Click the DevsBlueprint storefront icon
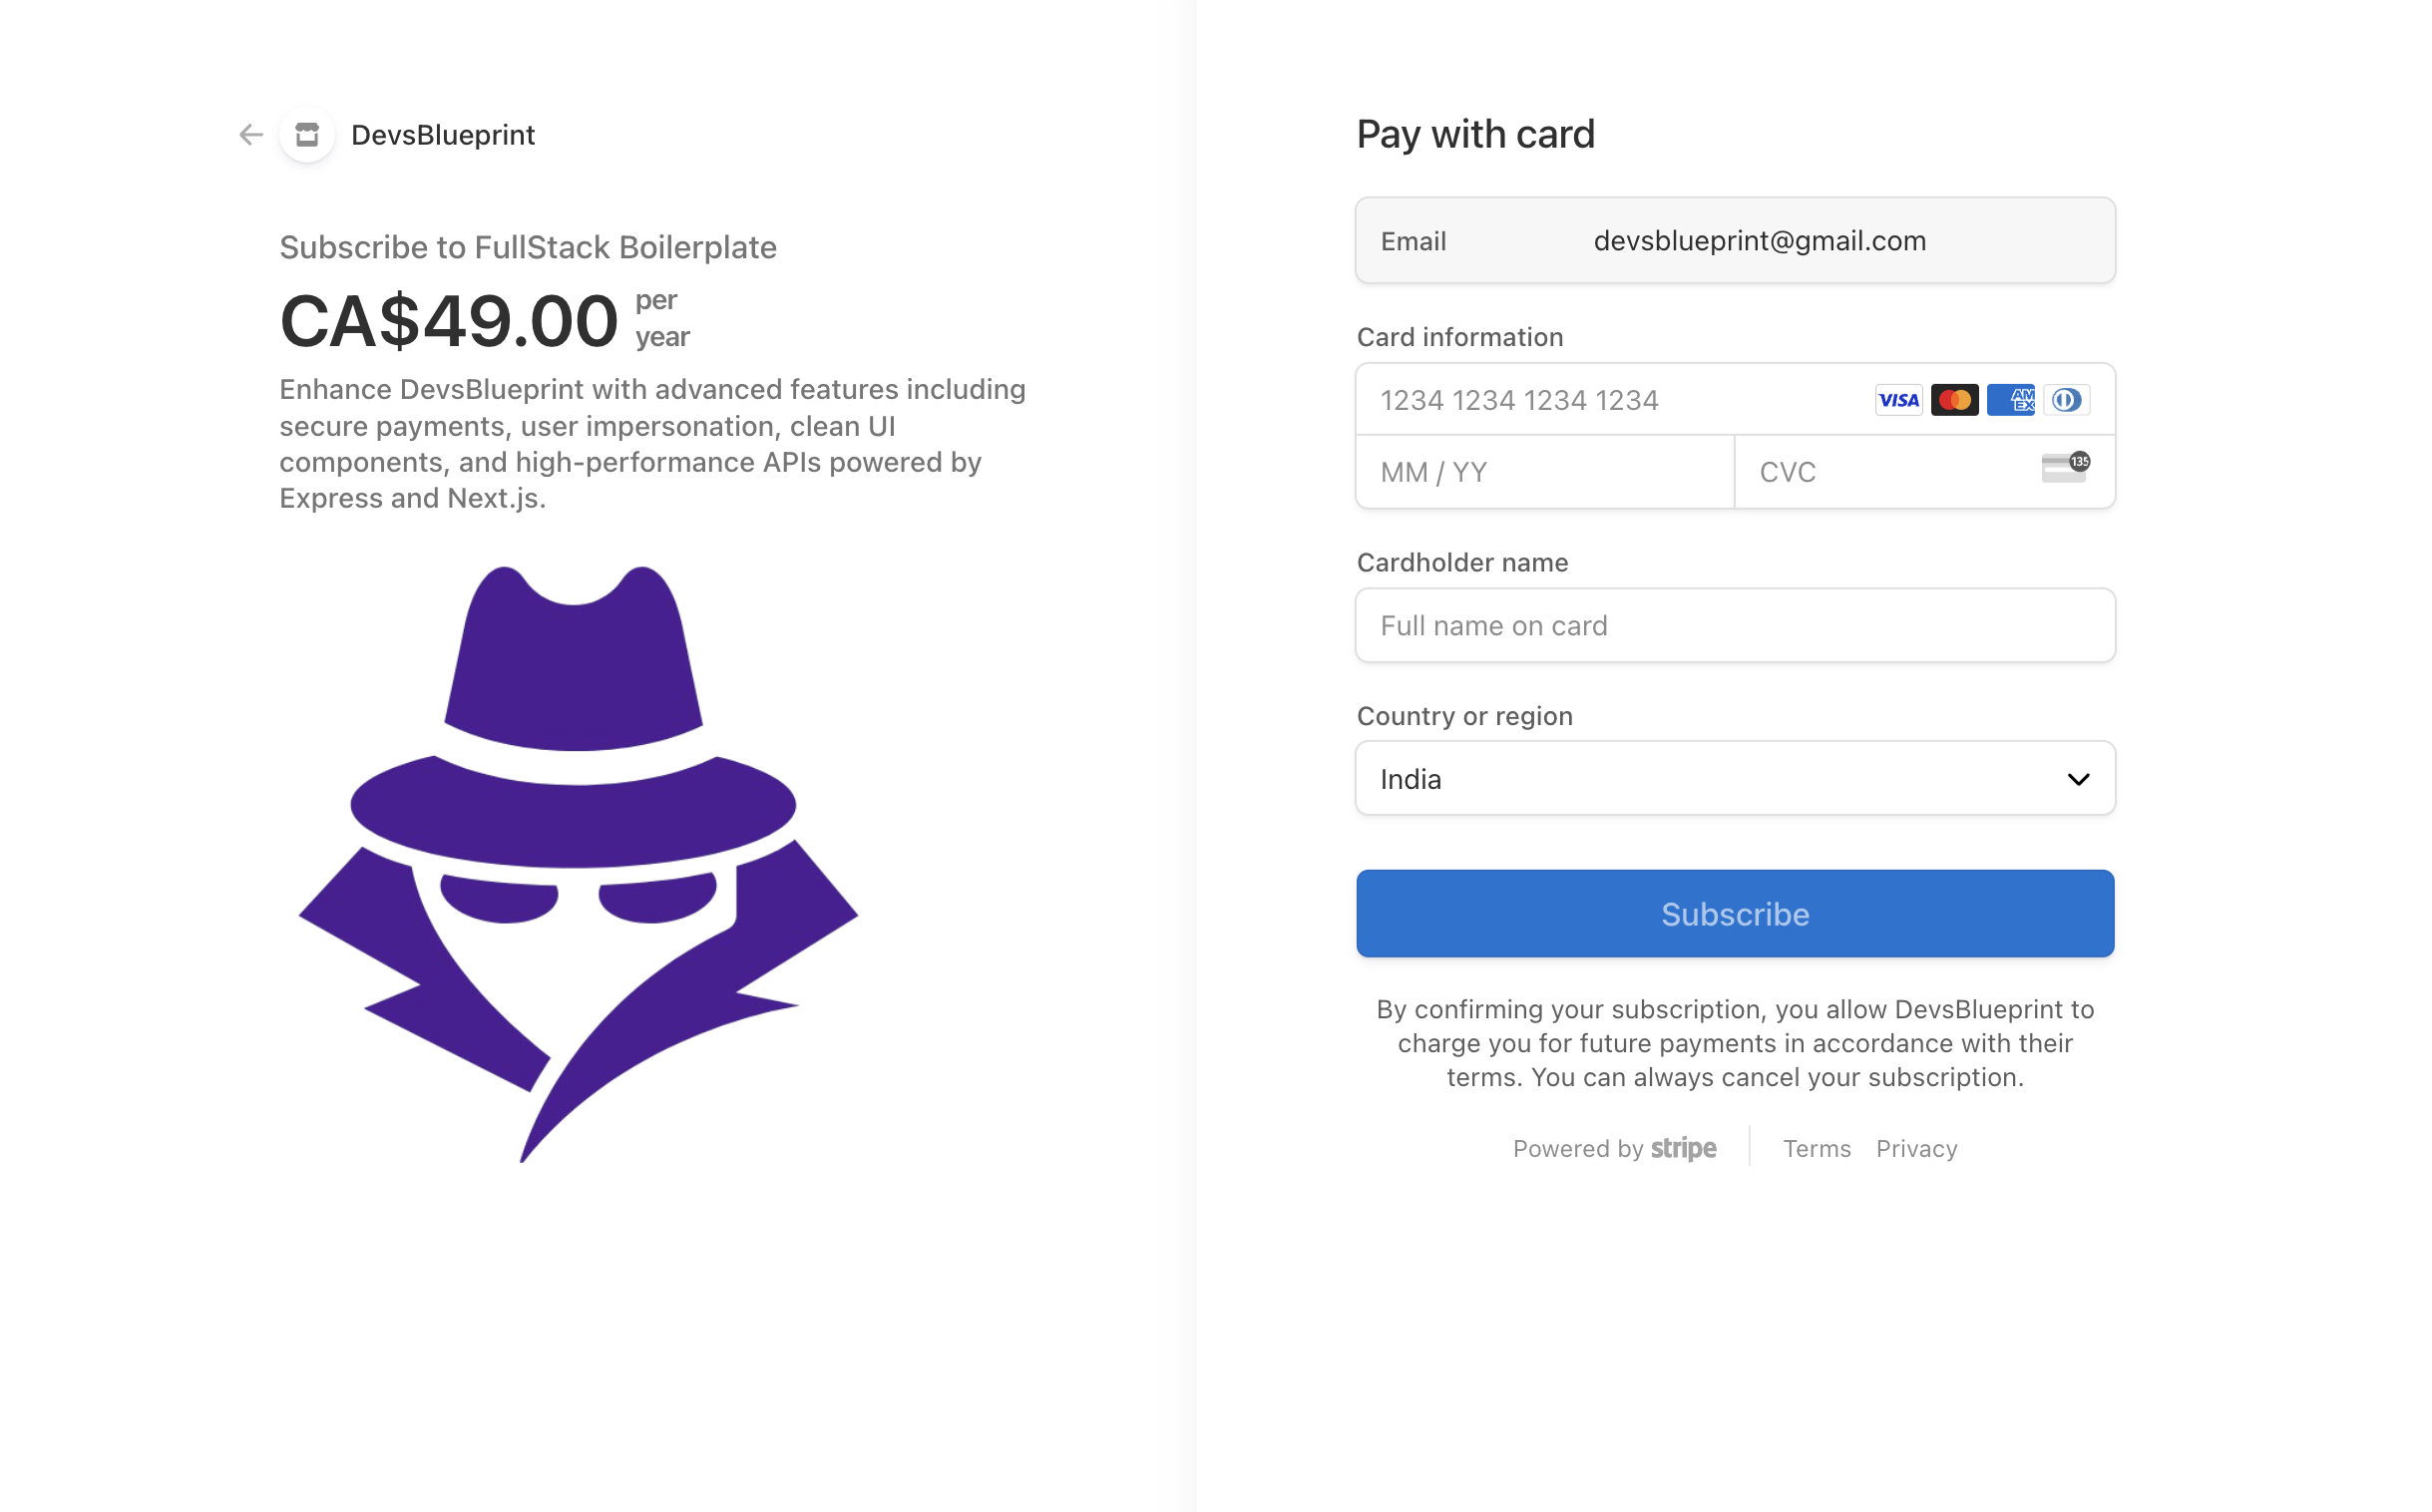The width and height of the screenshot is (2432, 1512). click(x=307, y=135)
